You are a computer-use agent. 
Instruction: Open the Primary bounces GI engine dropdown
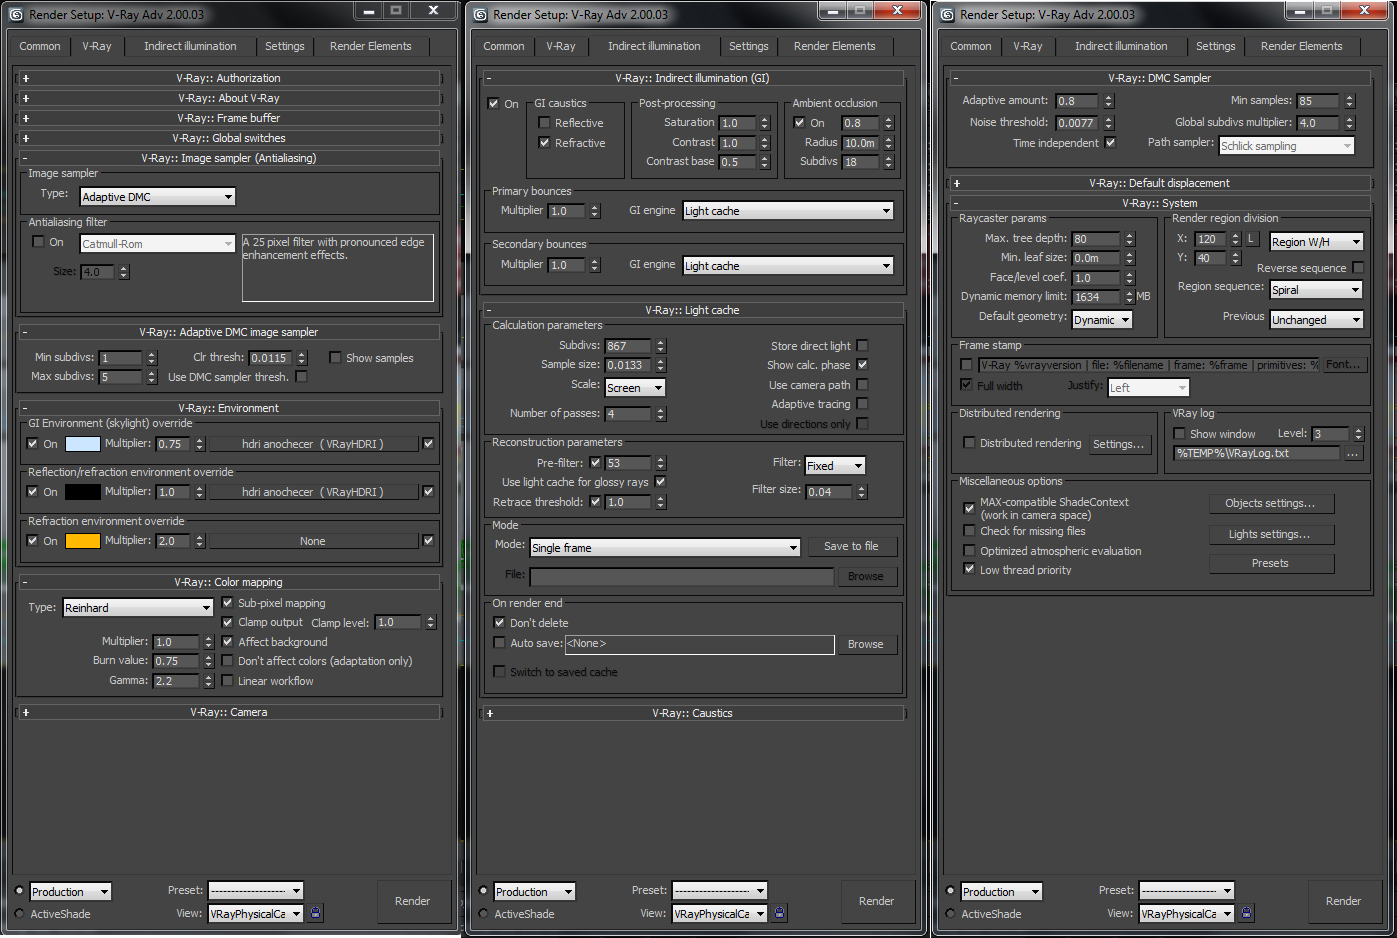pos(788,211)
